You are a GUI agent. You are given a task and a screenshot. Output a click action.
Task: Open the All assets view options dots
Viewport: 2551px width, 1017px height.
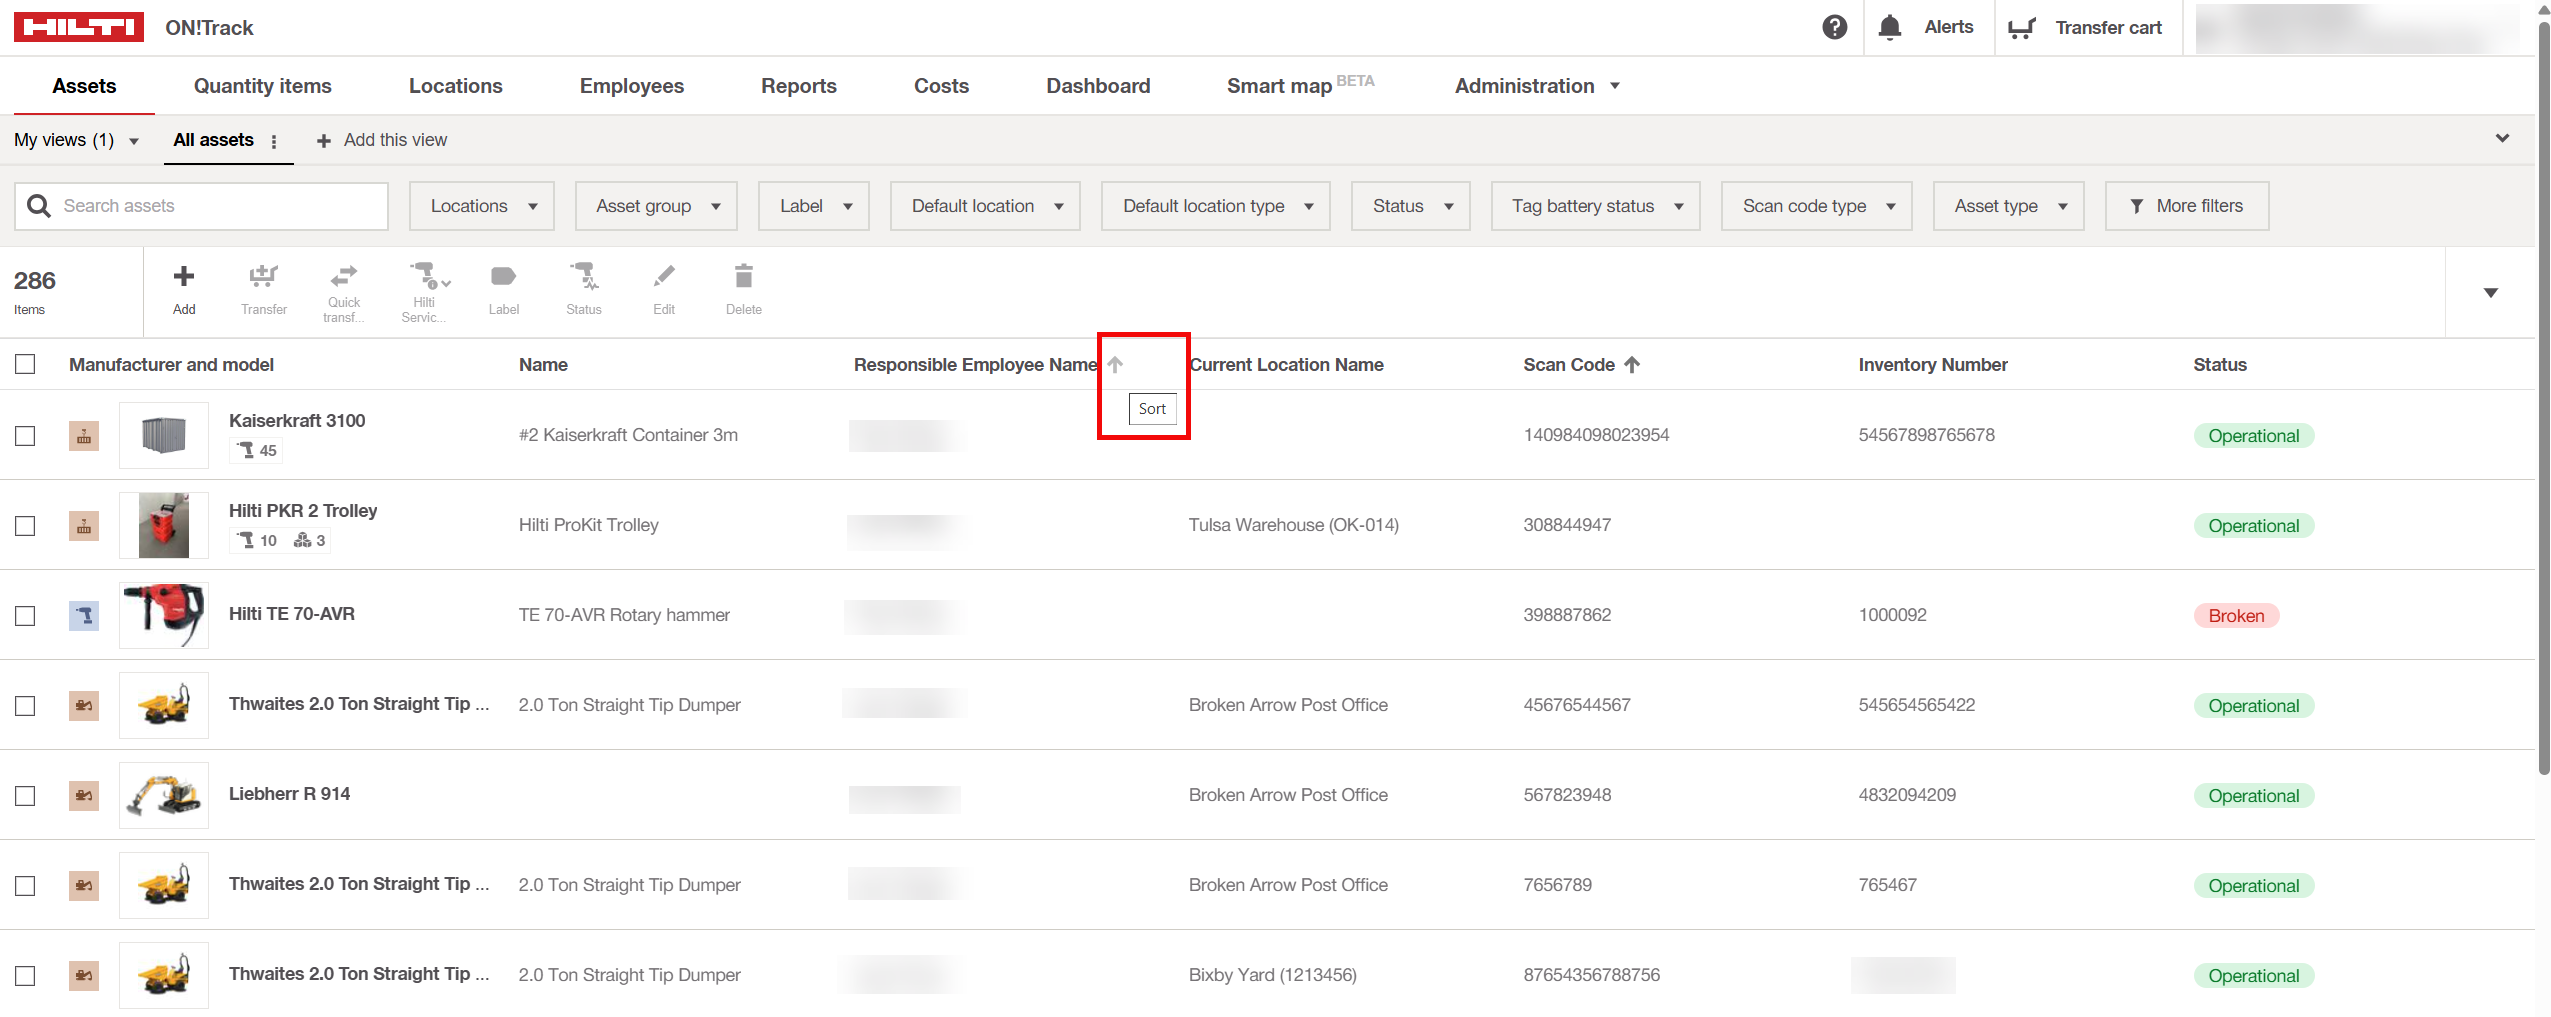274,142
